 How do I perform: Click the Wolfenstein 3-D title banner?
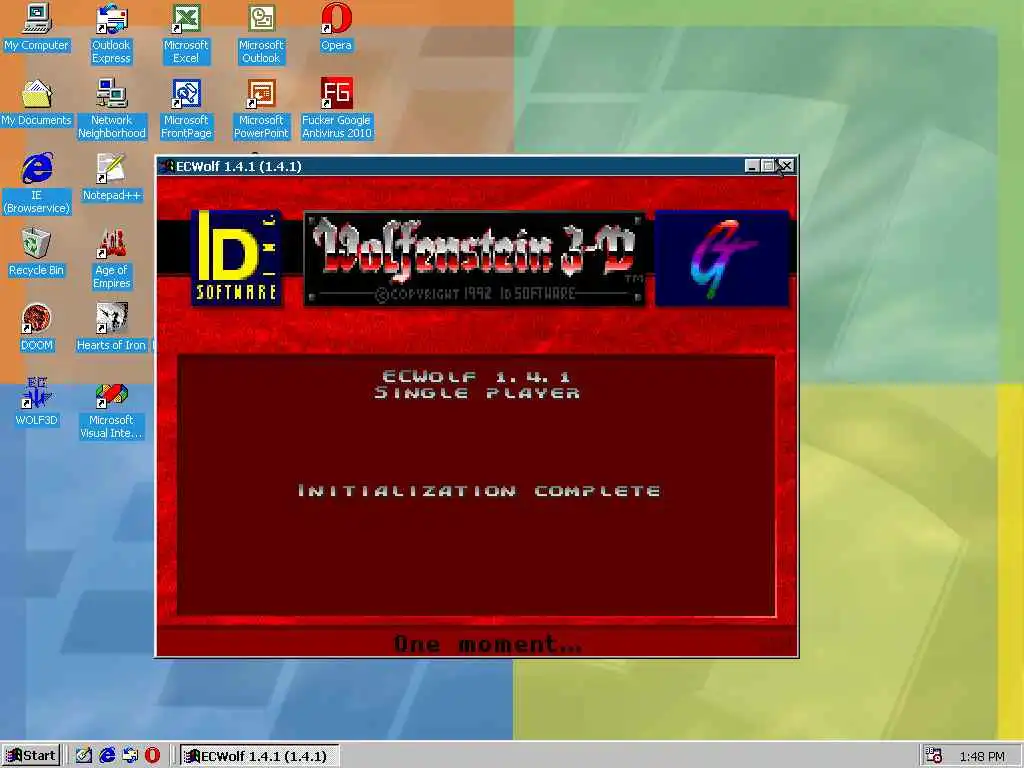pos(475,259)
